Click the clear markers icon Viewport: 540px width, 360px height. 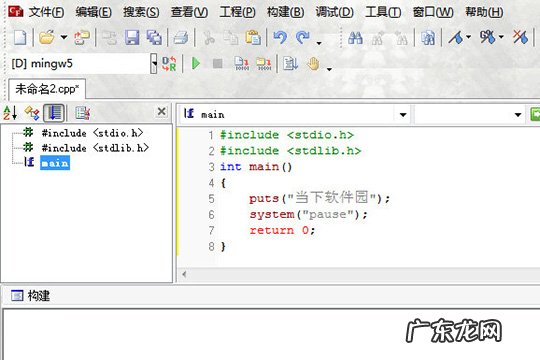[x=520, y=37]
